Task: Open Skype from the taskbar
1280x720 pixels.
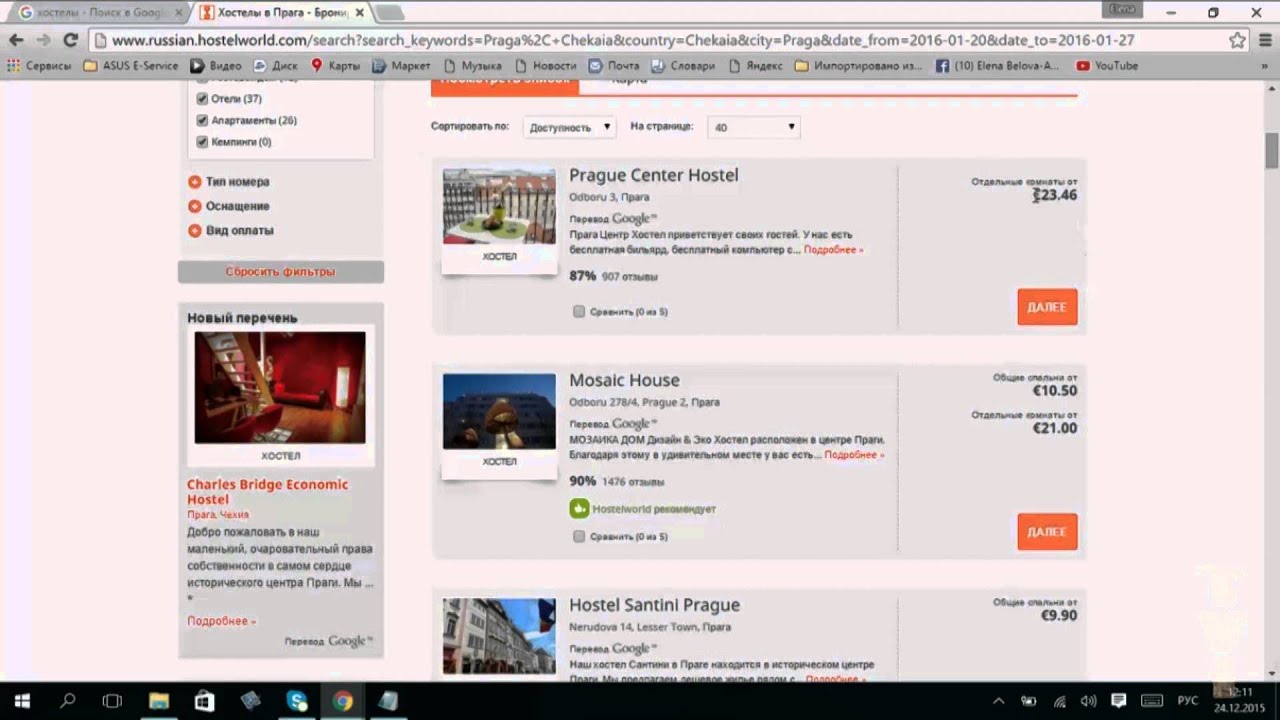Action: point(297,701)
